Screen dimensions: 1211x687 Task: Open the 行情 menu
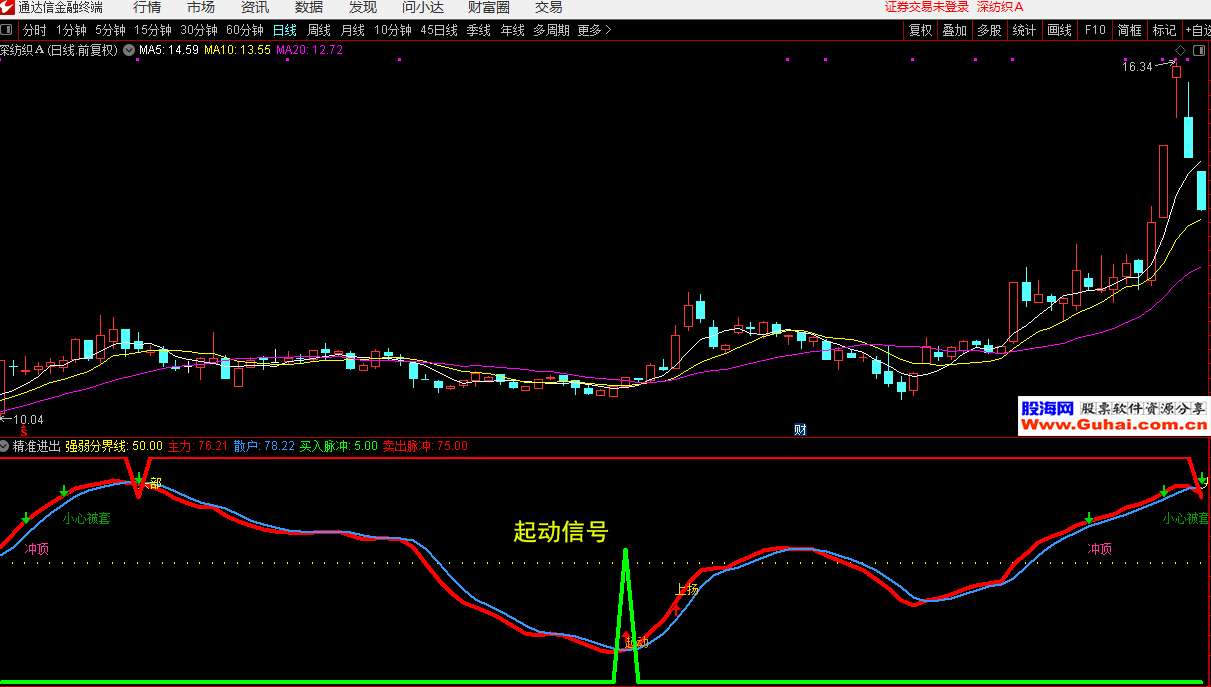(x=147, y=8)
